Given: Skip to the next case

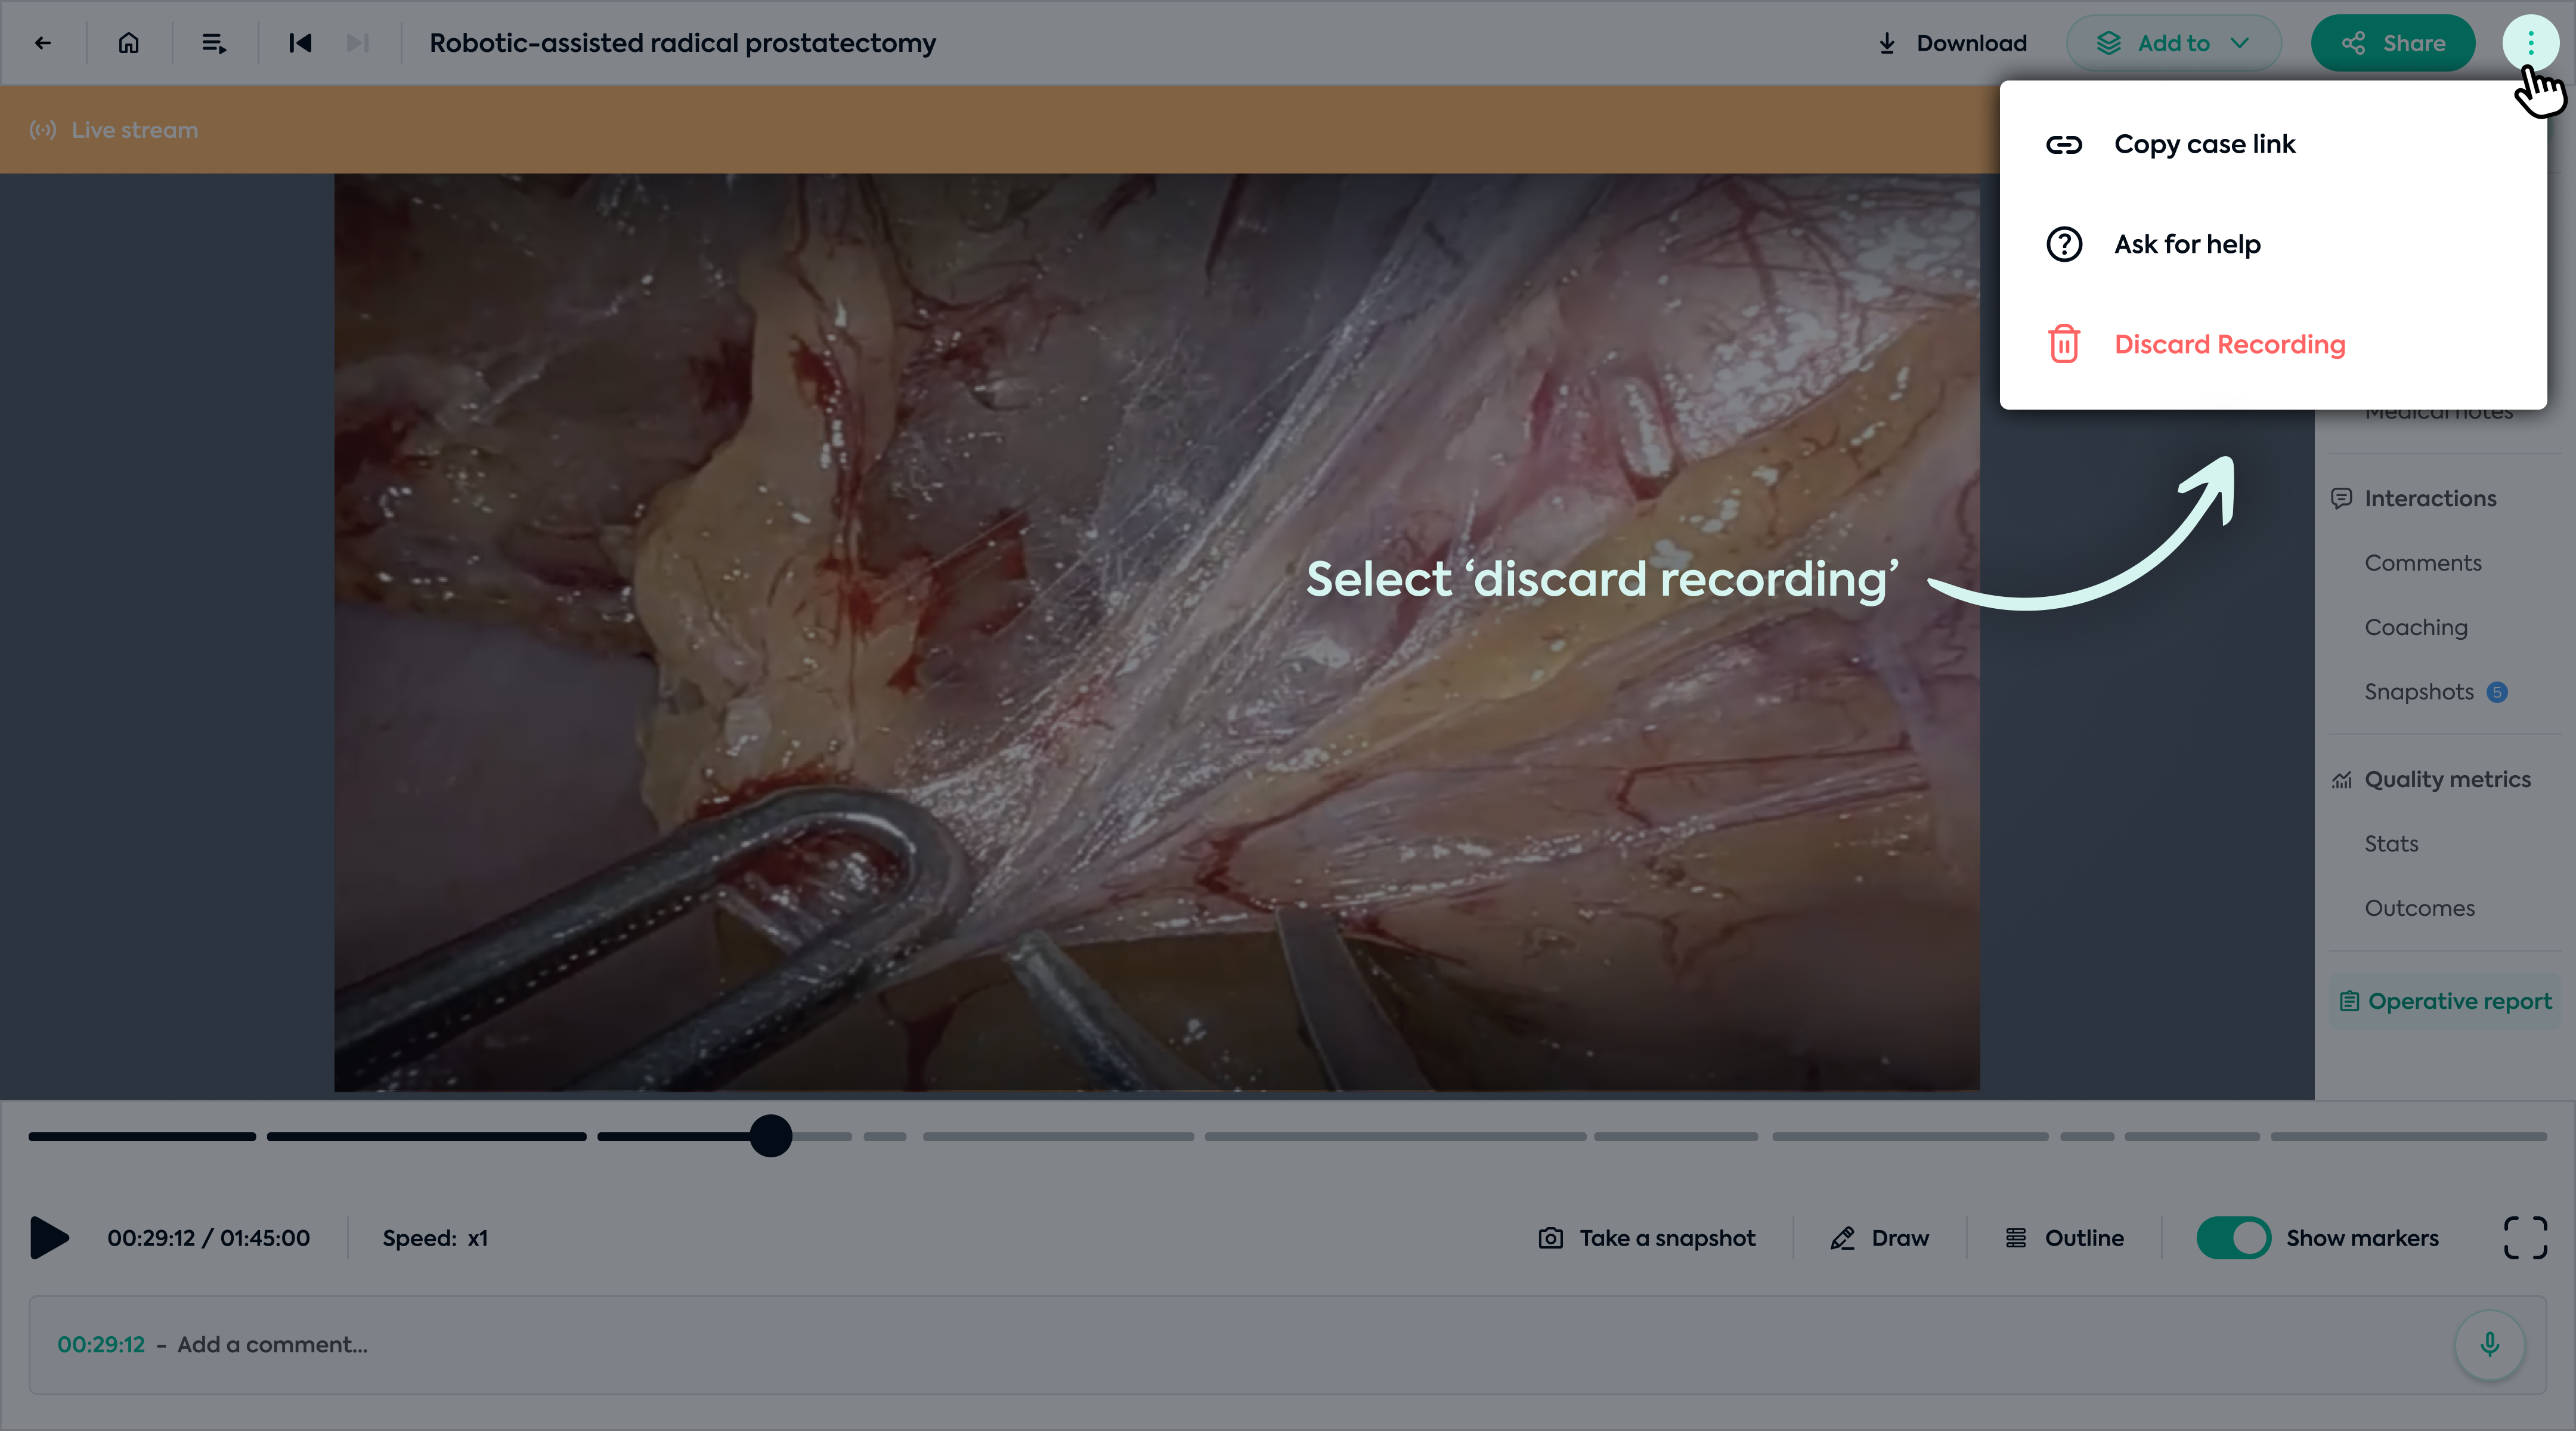Looking at the screenshot, I should 358,43.
